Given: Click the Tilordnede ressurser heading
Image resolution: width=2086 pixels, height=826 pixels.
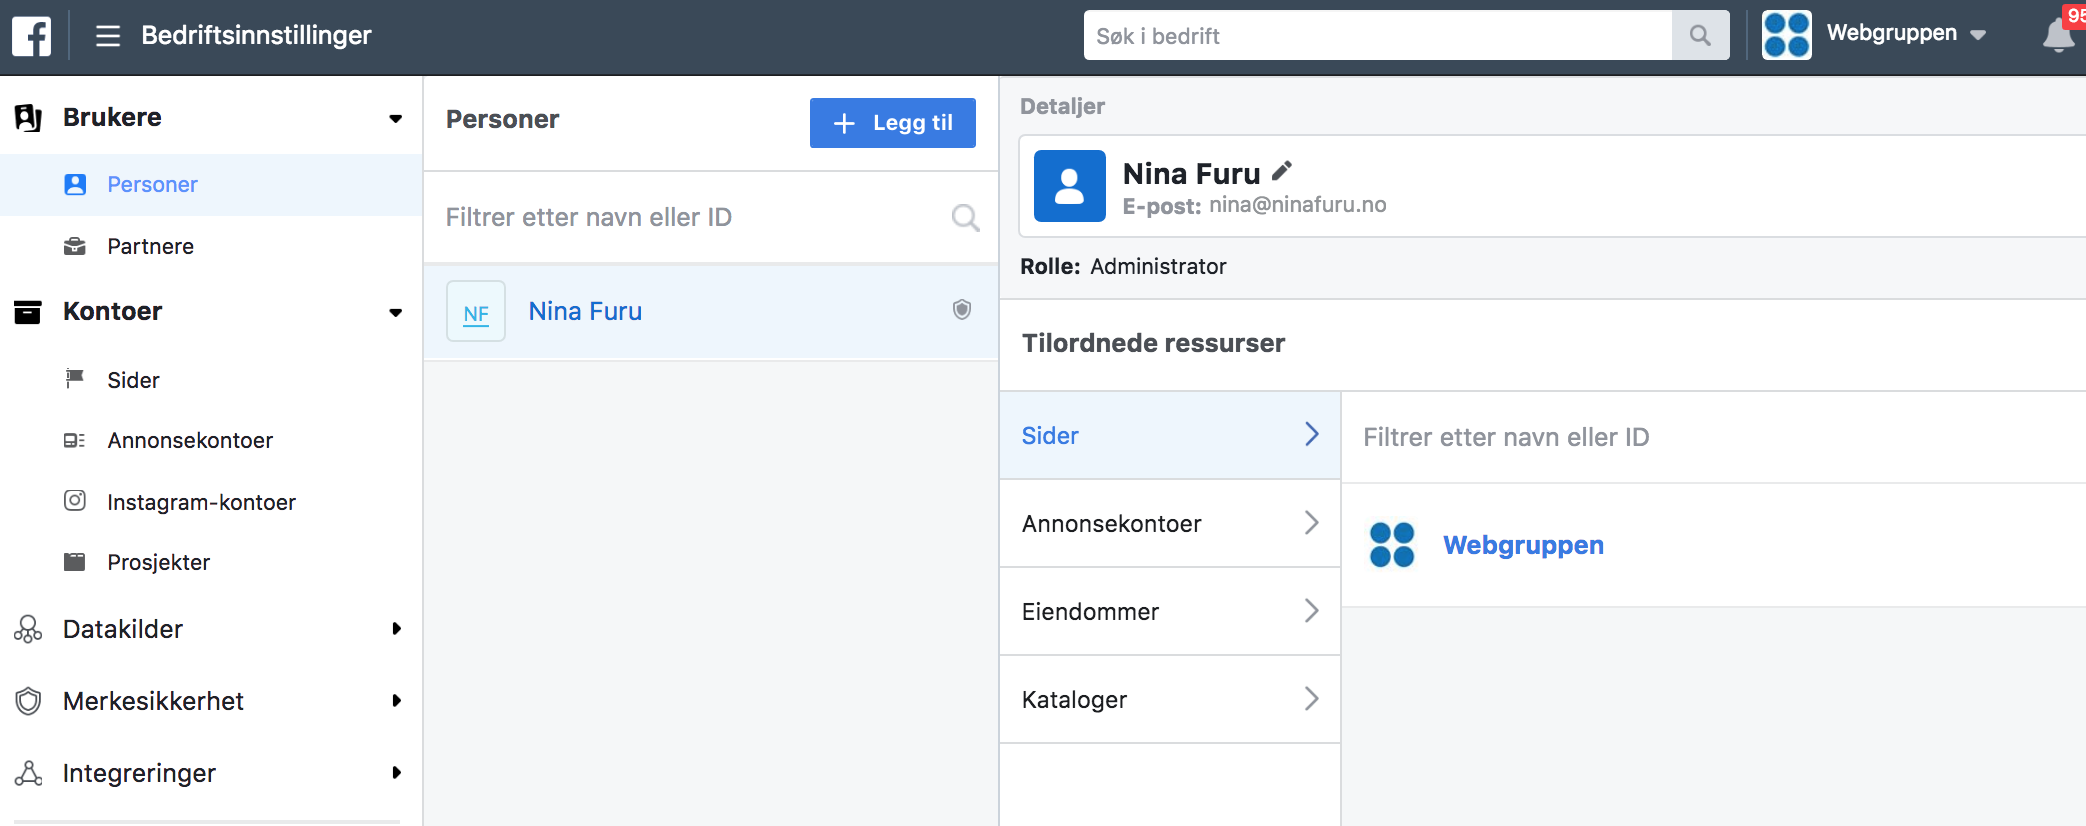Looking at the screenshot, I should point(1153,343).
